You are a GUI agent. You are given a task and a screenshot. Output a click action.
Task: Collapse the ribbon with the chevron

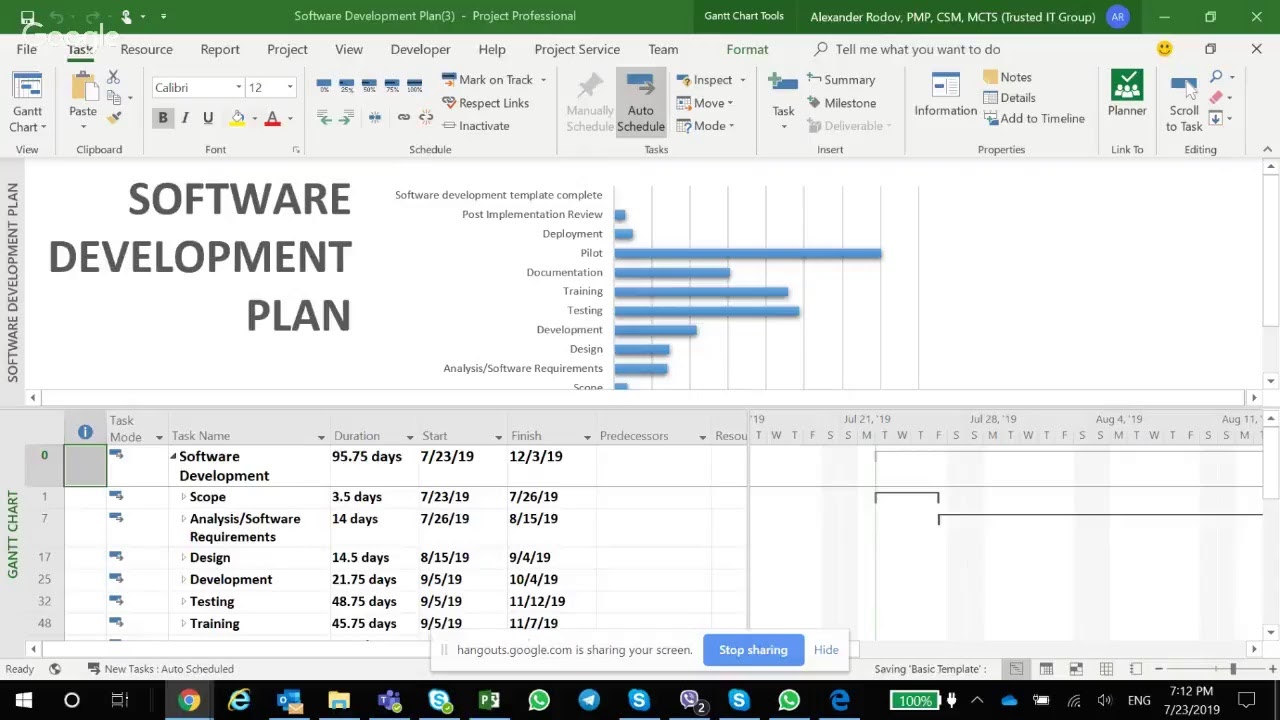pyautogui.click(x=1267, y=150)
